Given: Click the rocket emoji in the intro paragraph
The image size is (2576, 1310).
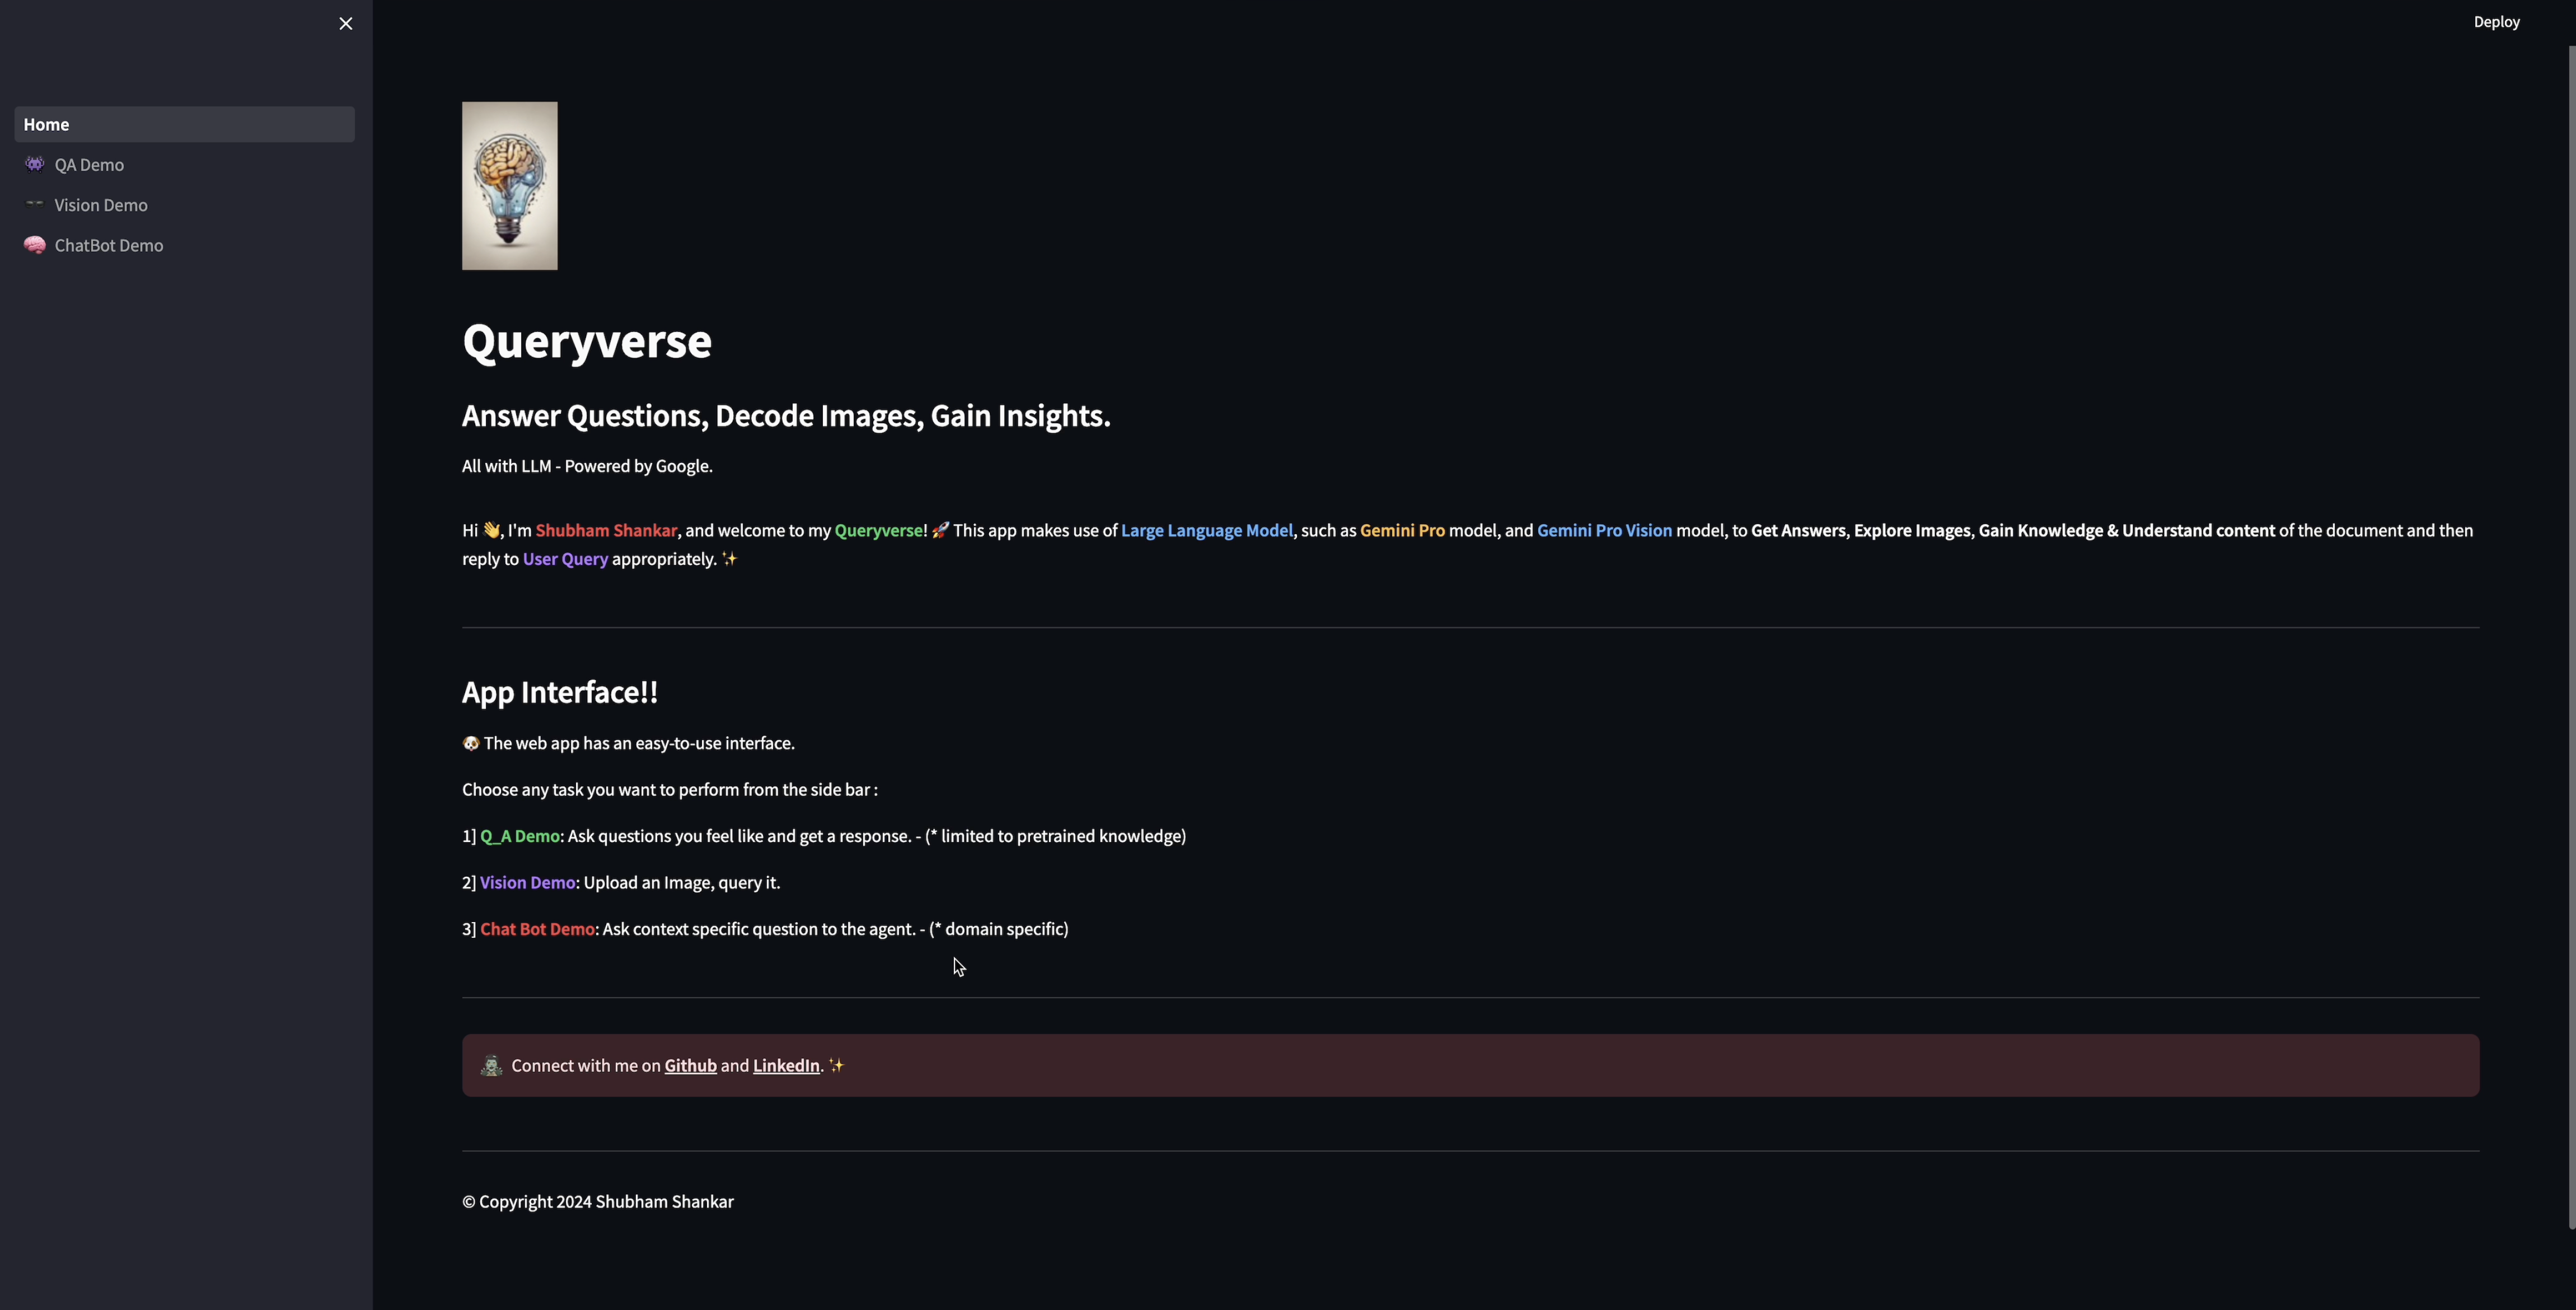Looking at the screenshot, I should 940,530.
